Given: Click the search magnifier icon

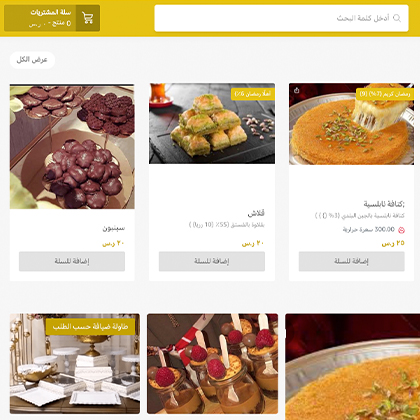Looking at the screenshot, I should coord(397,18).
